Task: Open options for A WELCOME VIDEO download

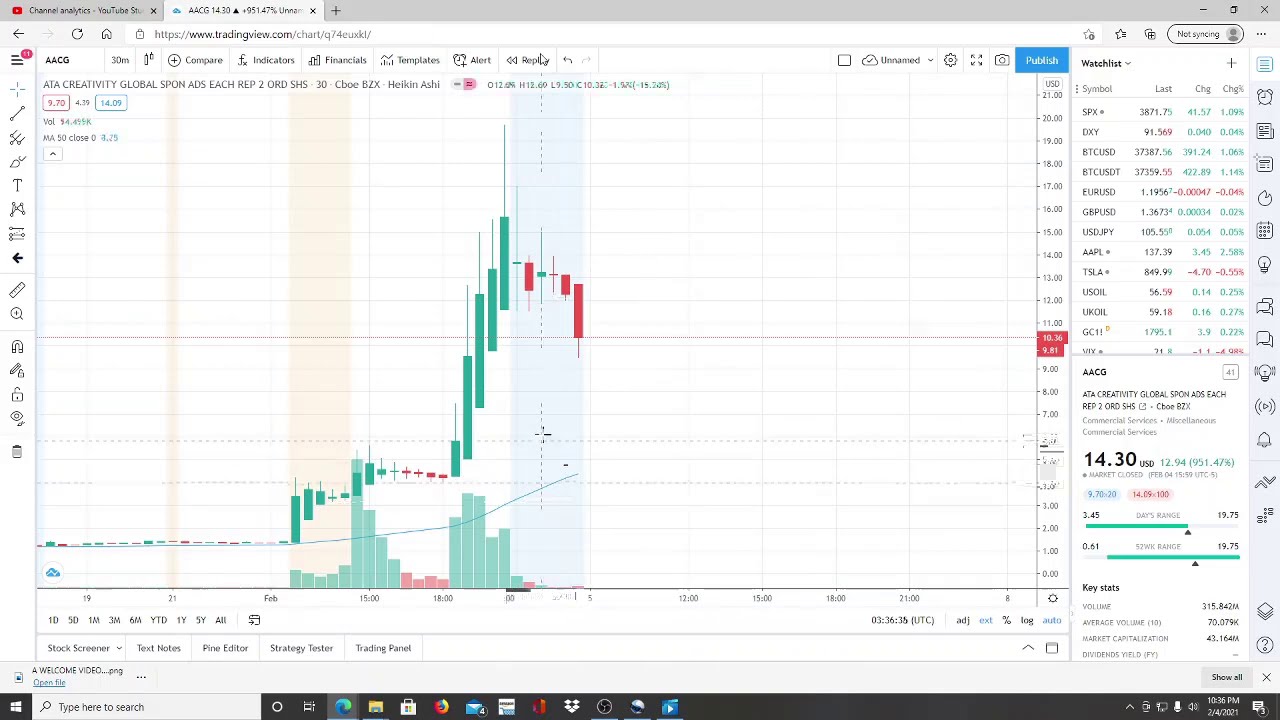Action: [141, 677]
